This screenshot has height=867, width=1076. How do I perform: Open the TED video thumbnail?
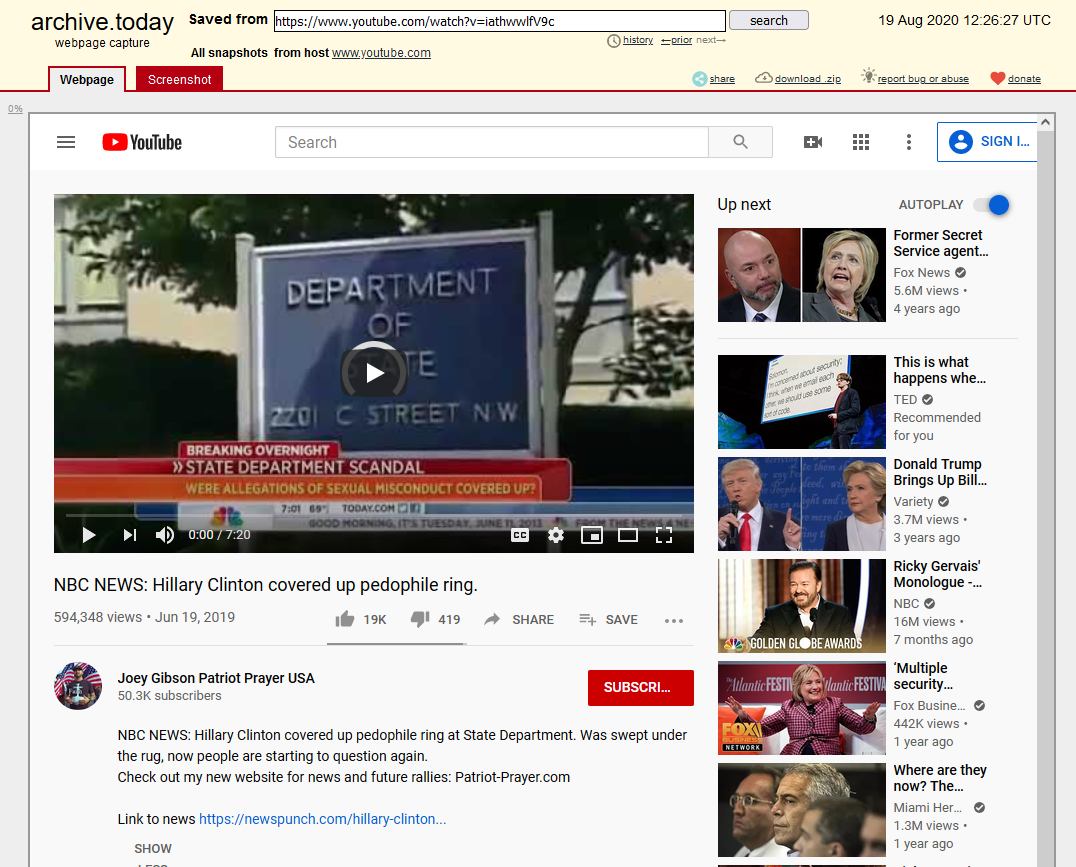click(x=802, y=402)
